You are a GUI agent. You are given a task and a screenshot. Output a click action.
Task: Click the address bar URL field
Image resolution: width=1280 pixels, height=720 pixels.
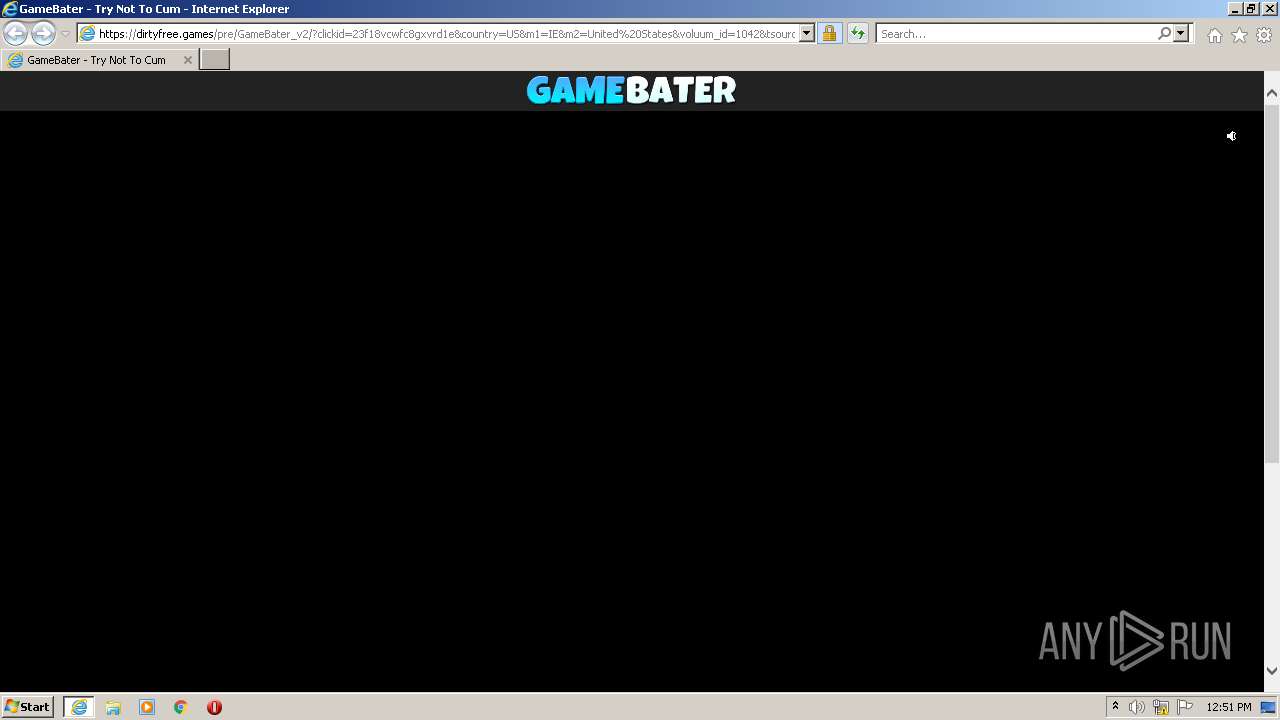(x=446, y=34)
